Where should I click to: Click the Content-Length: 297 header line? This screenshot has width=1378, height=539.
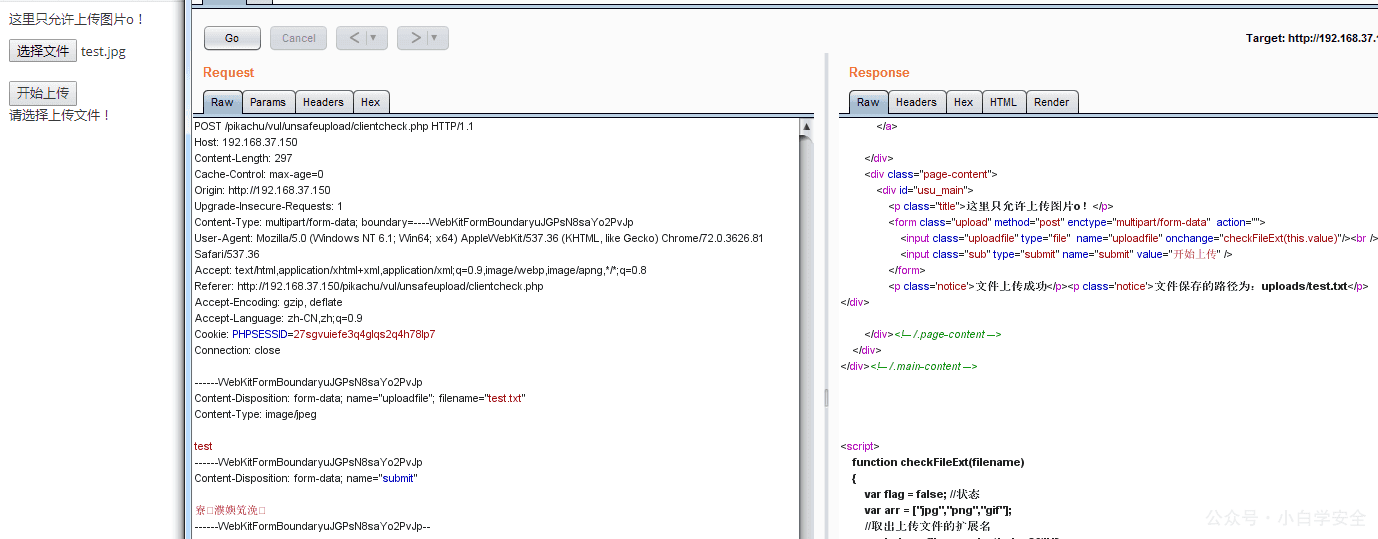point(243,158)
